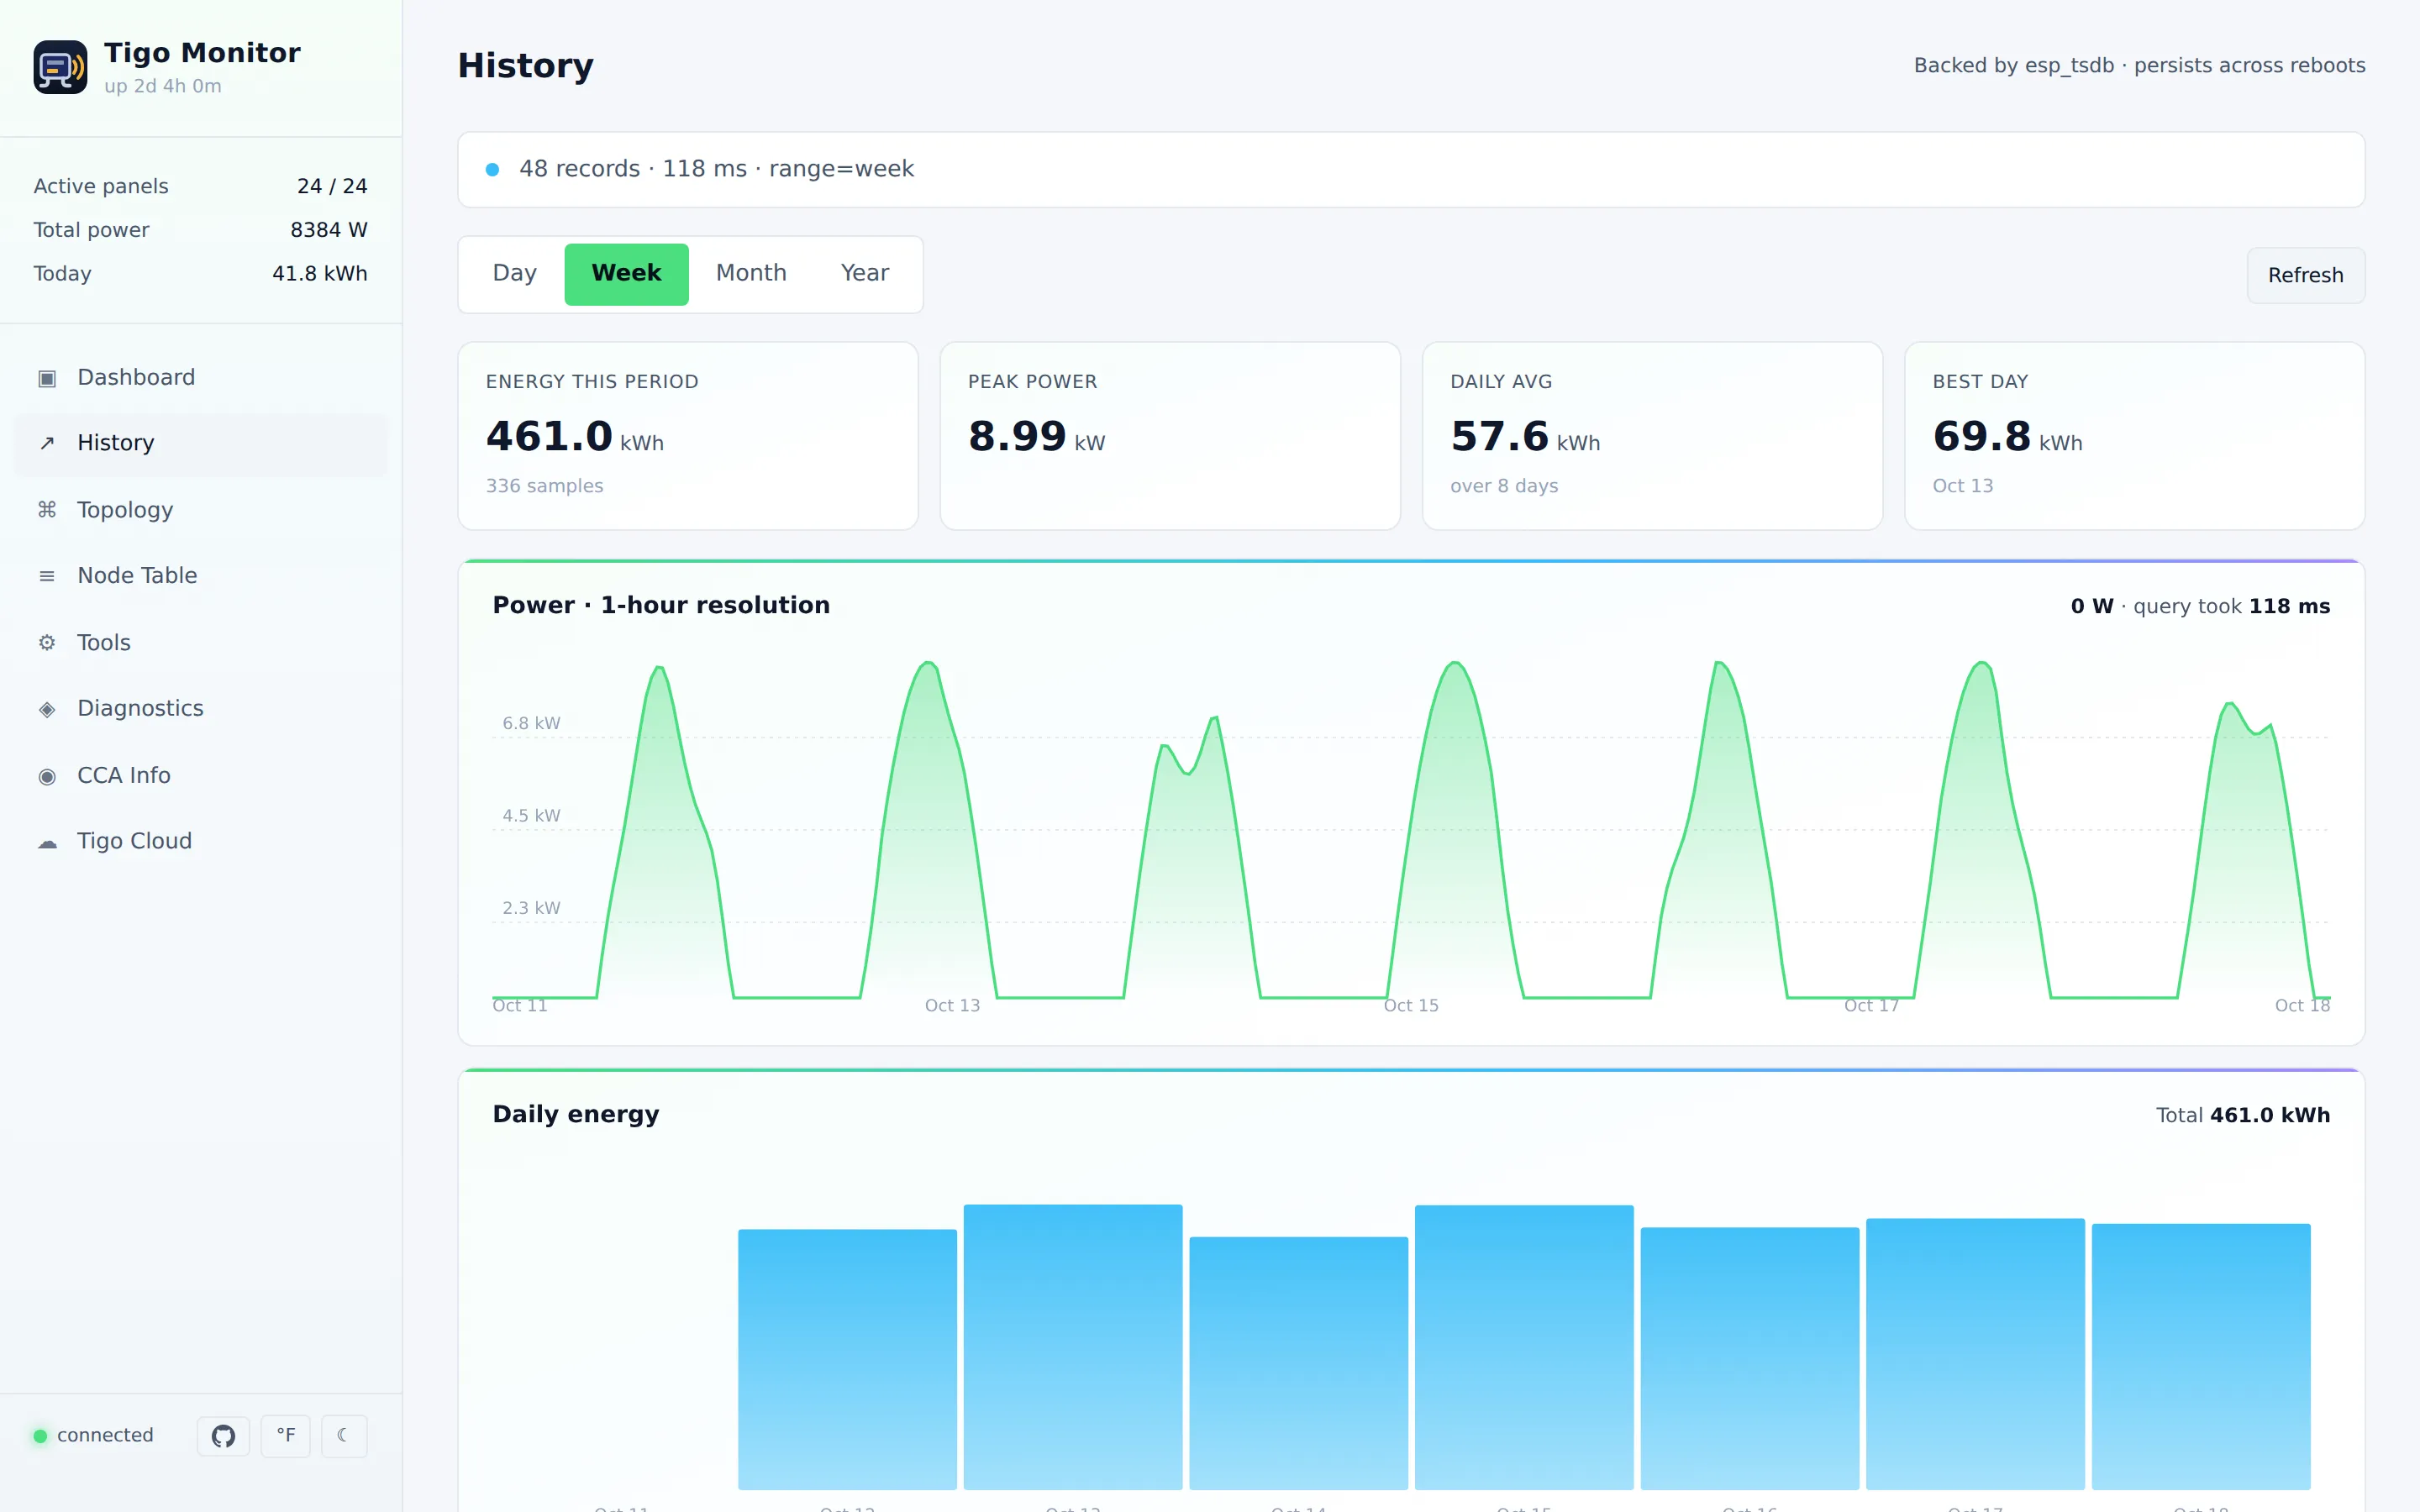
Task: Click the '461.0' energy this period value
Action: (x=549, y=436)
